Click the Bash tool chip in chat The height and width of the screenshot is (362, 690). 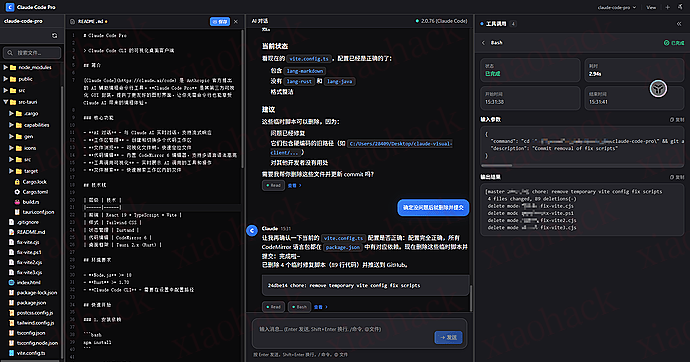[x=299, y=307]
